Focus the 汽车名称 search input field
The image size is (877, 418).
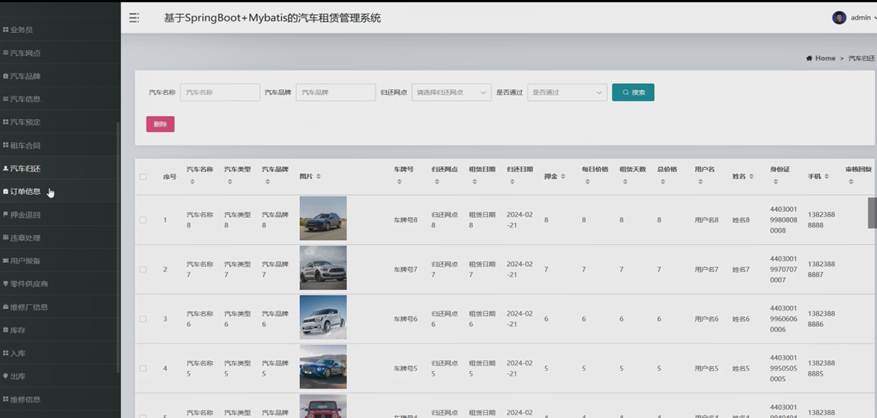[x=220, y=92]
